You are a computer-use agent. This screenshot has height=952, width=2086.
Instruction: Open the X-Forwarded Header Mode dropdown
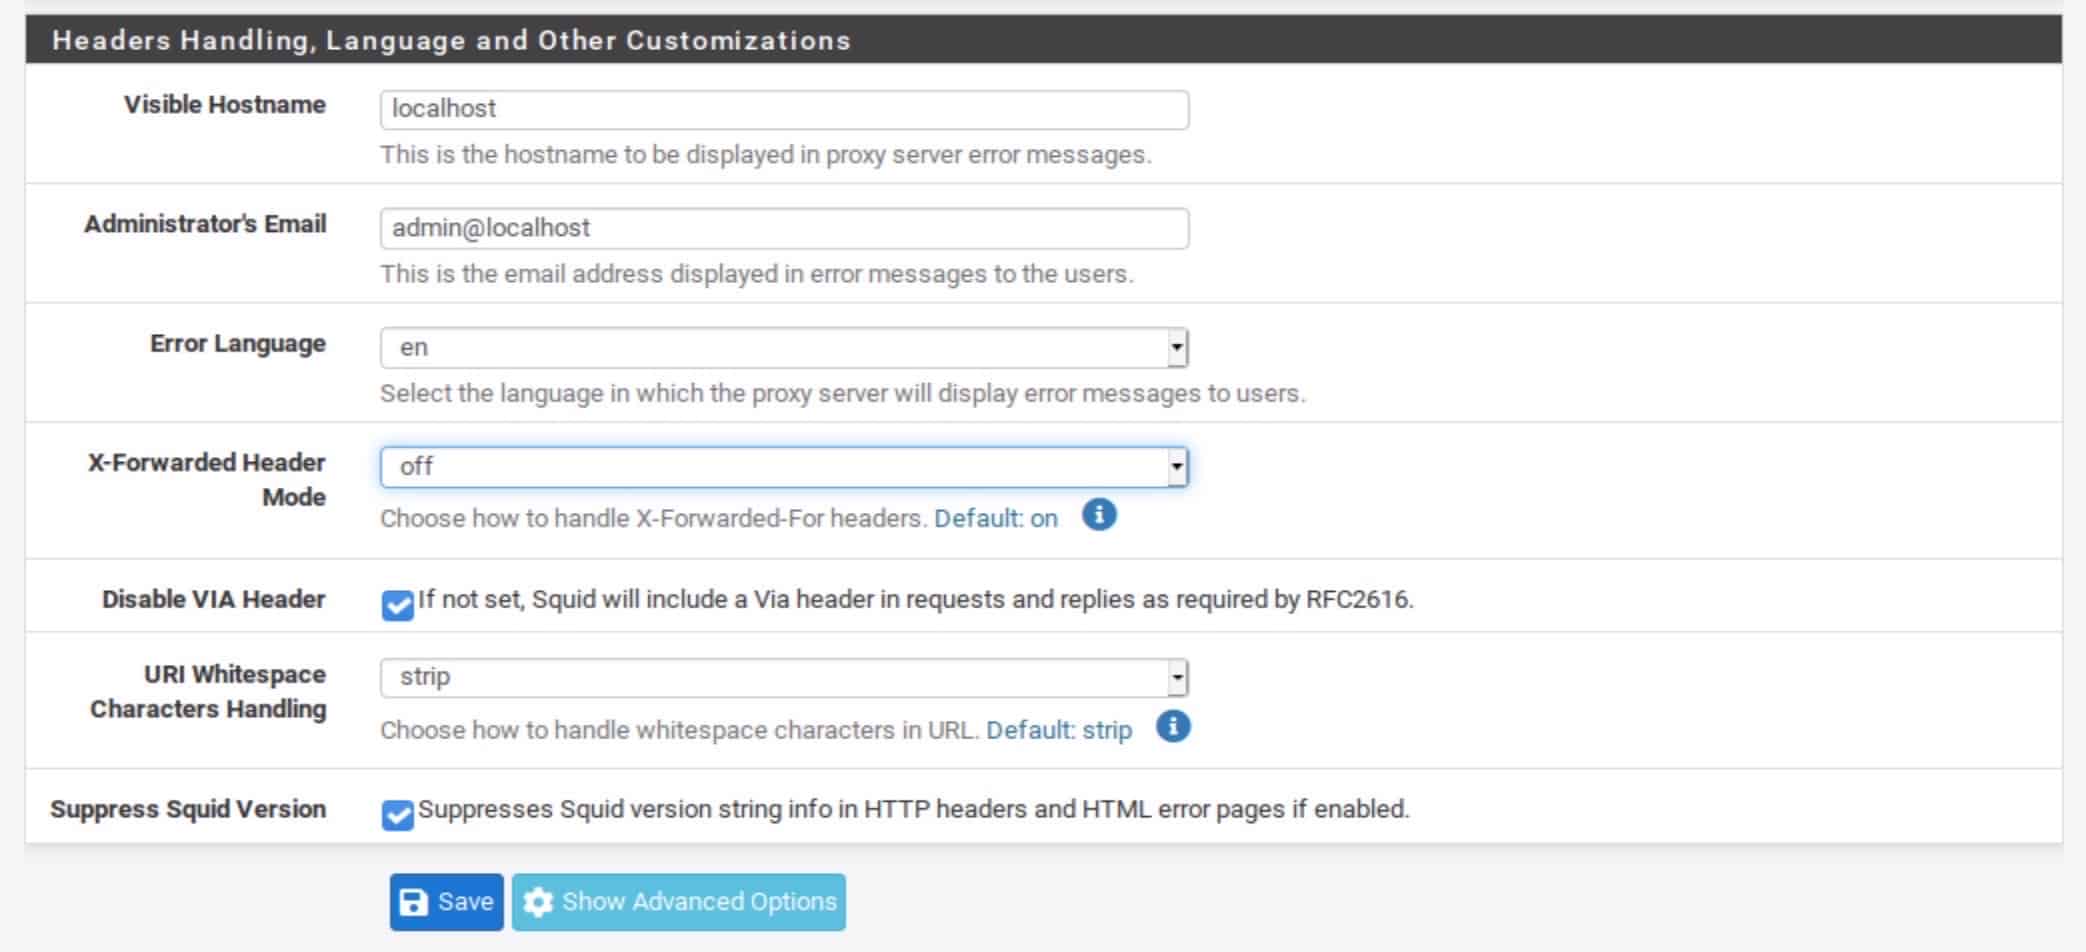pyautogui.click(x=784, y=467)
